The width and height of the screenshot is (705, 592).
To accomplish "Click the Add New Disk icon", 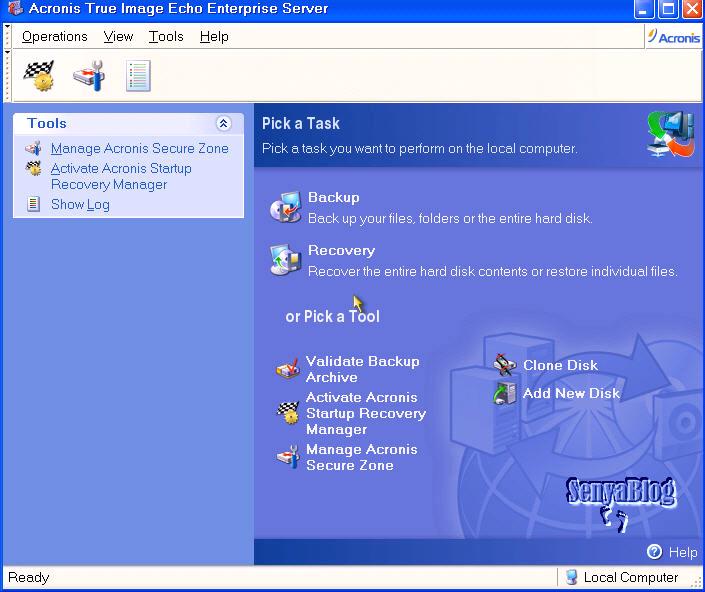I will (505, 393).
